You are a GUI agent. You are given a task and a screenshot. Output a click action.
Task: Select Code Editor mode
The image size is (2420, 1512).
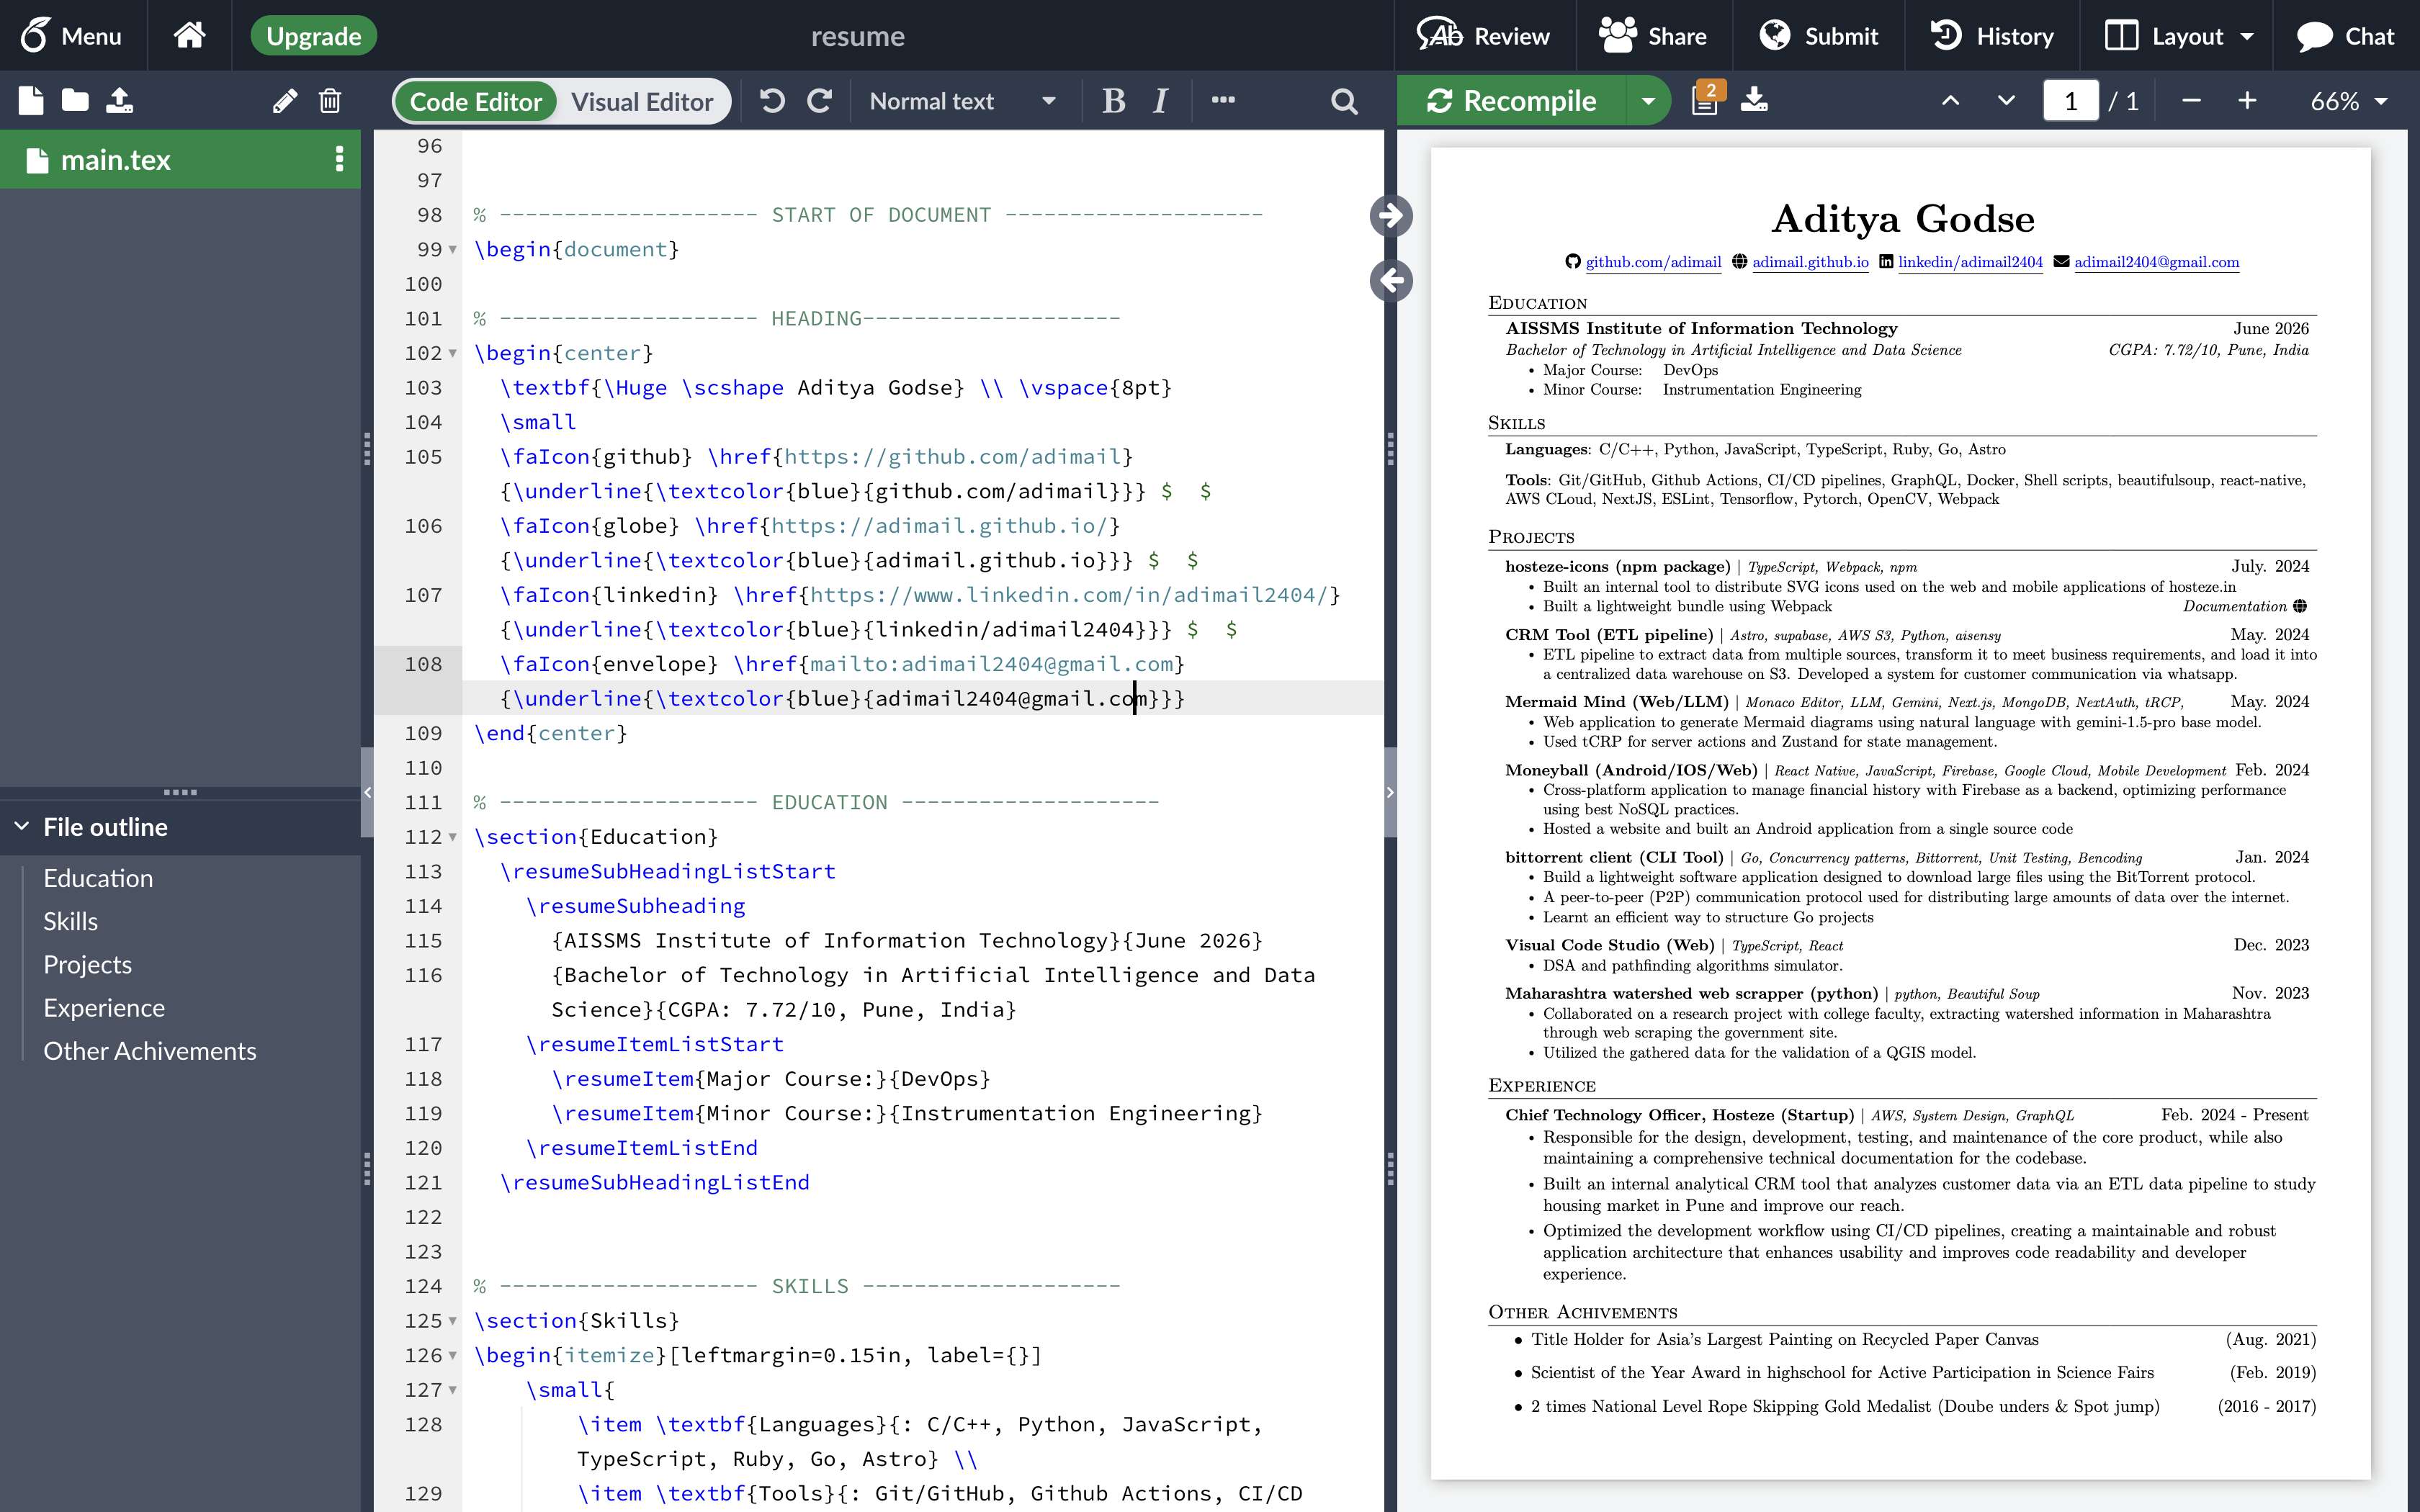[476, 101]
